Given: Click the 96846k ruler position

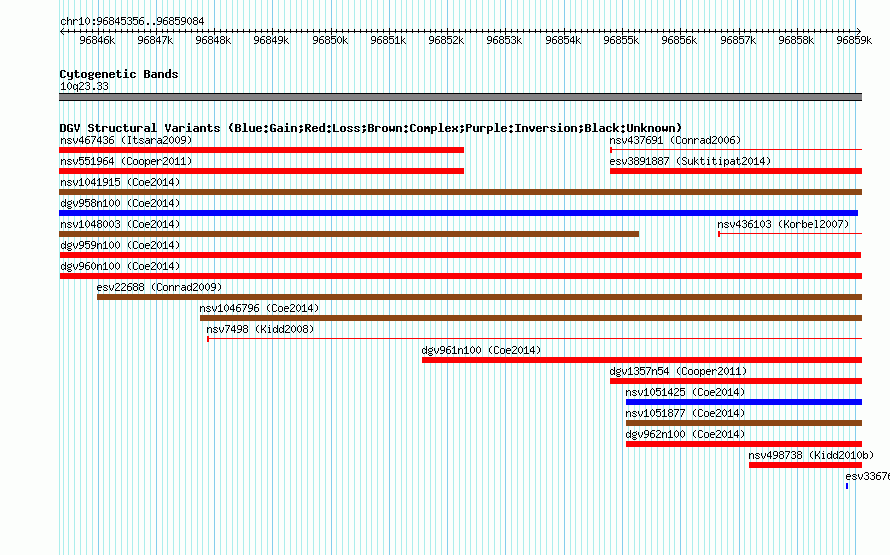Looking at the screenshot, I should tap(97, 40).
